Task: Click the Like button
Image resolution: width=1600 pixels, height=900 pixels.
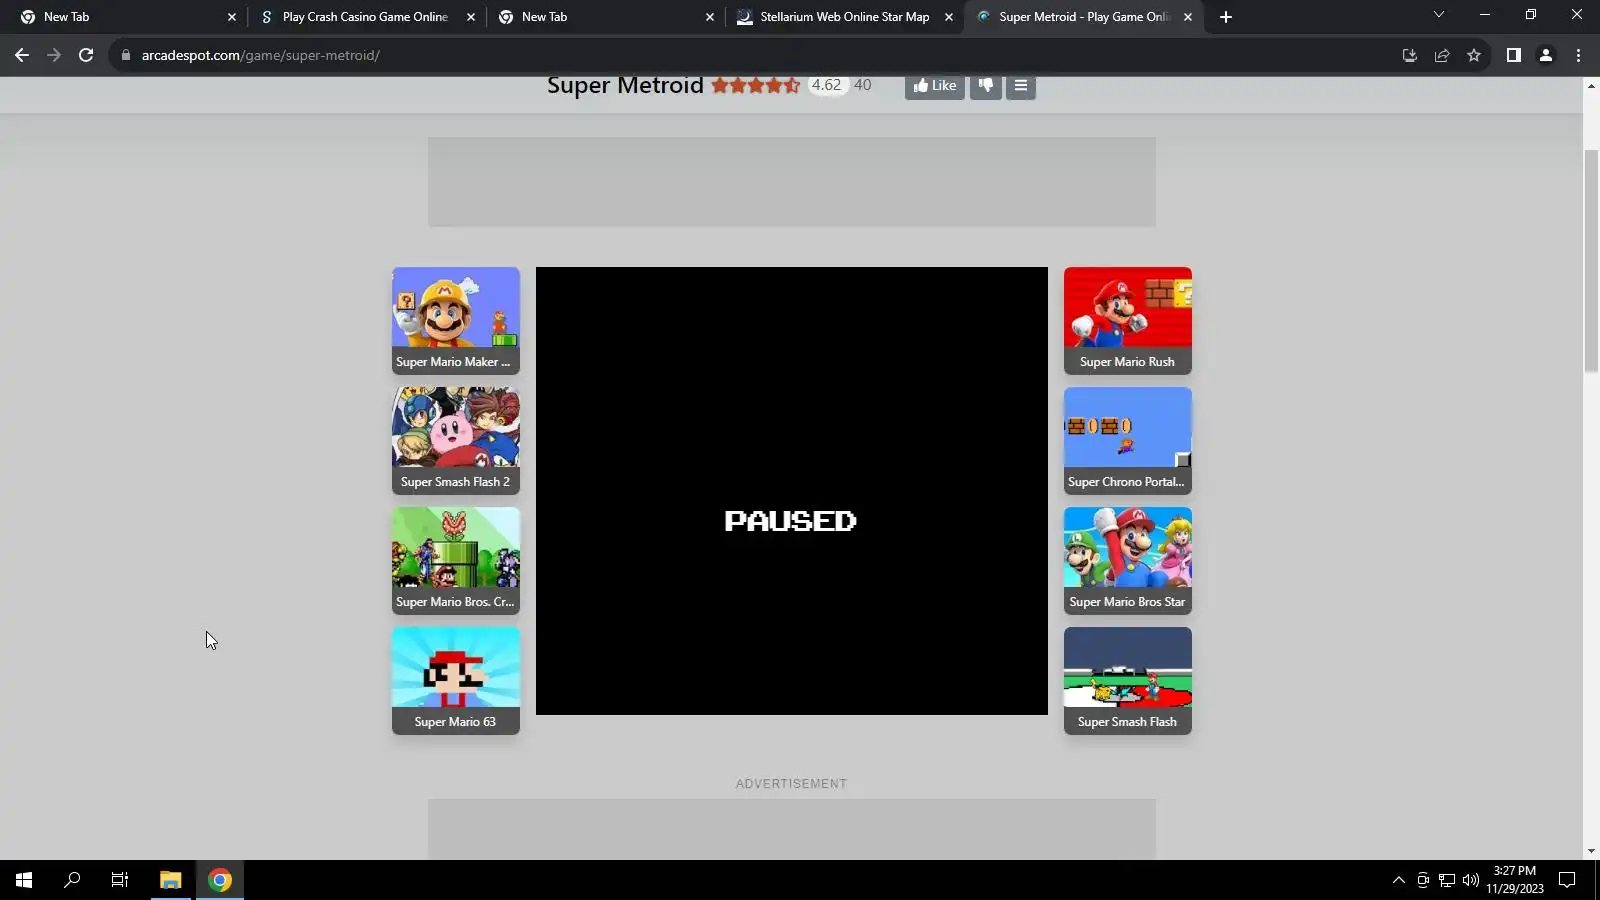Action: click(935, 86)
